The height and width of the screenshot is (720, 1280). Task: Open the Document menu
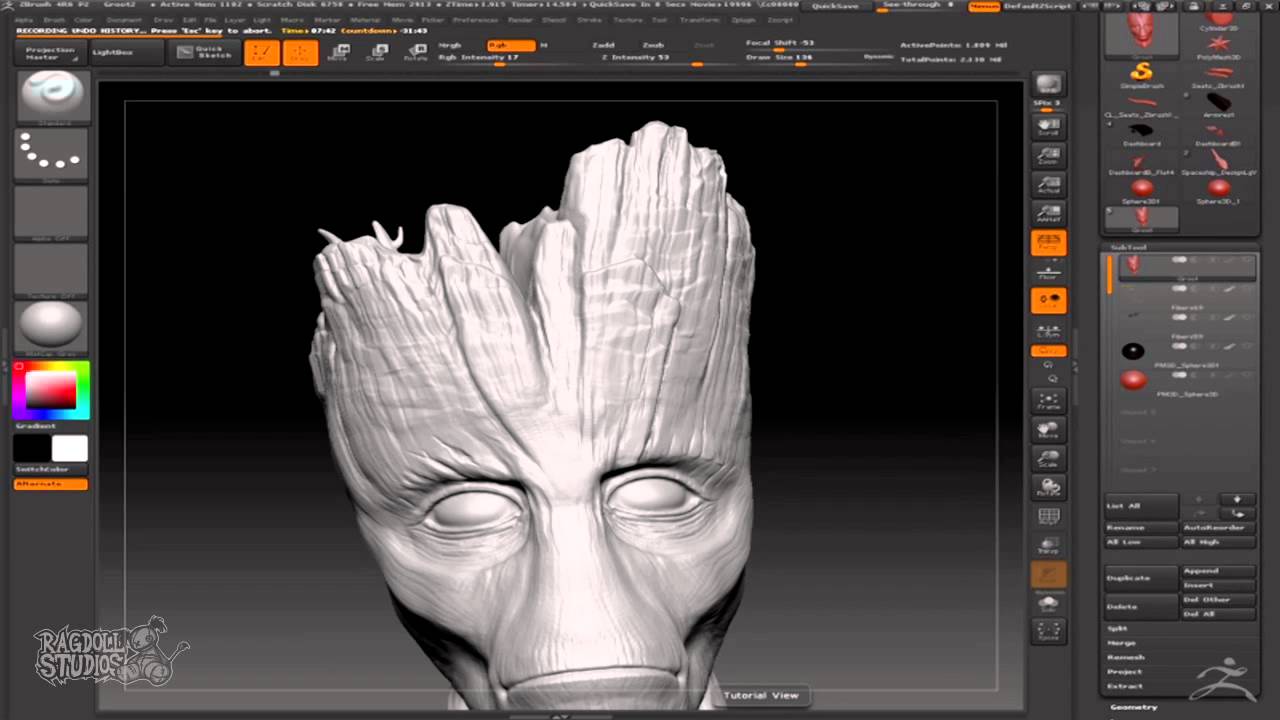(x=124, y=20)
